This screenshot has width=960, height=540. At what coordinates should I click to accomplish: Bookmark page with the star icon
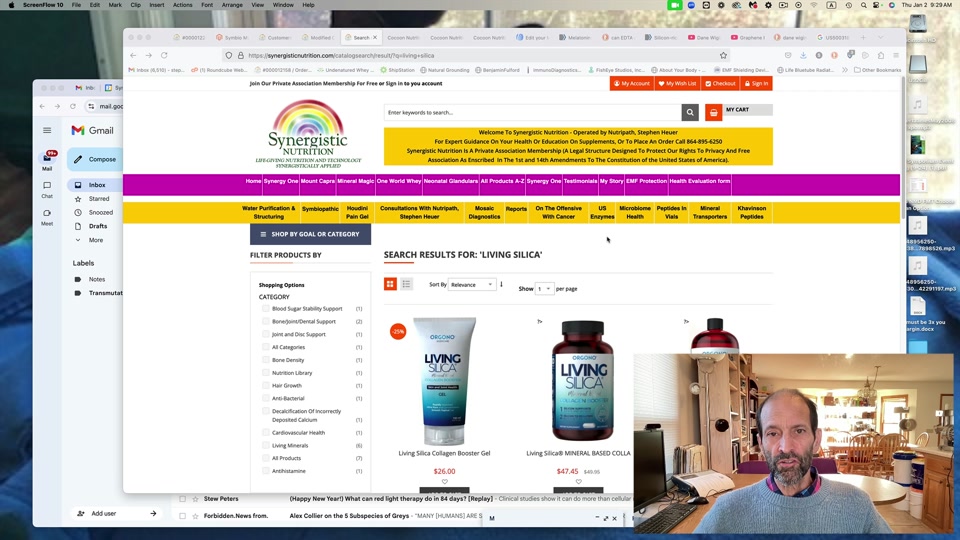[x=723, y=56]
